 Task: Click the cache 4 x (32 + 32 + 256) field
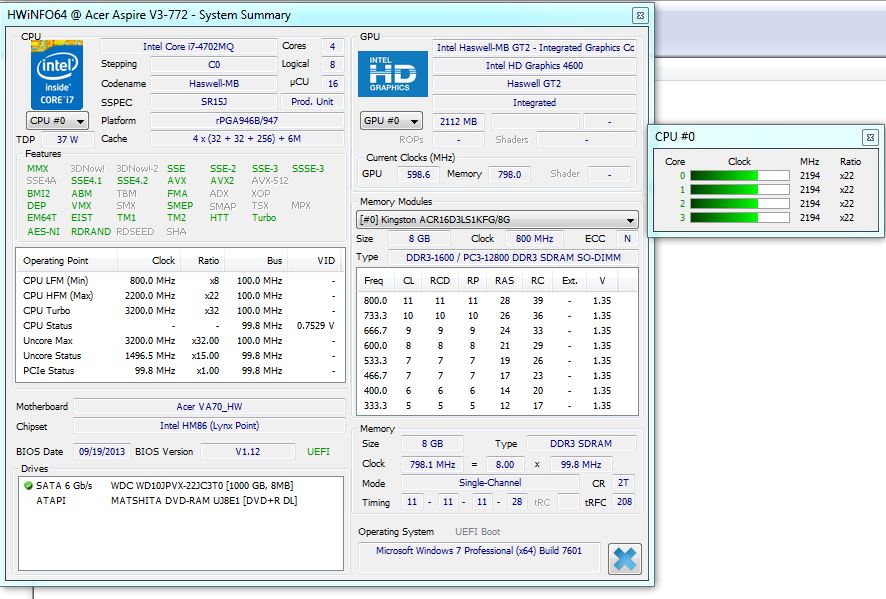(x=247, y=138)
